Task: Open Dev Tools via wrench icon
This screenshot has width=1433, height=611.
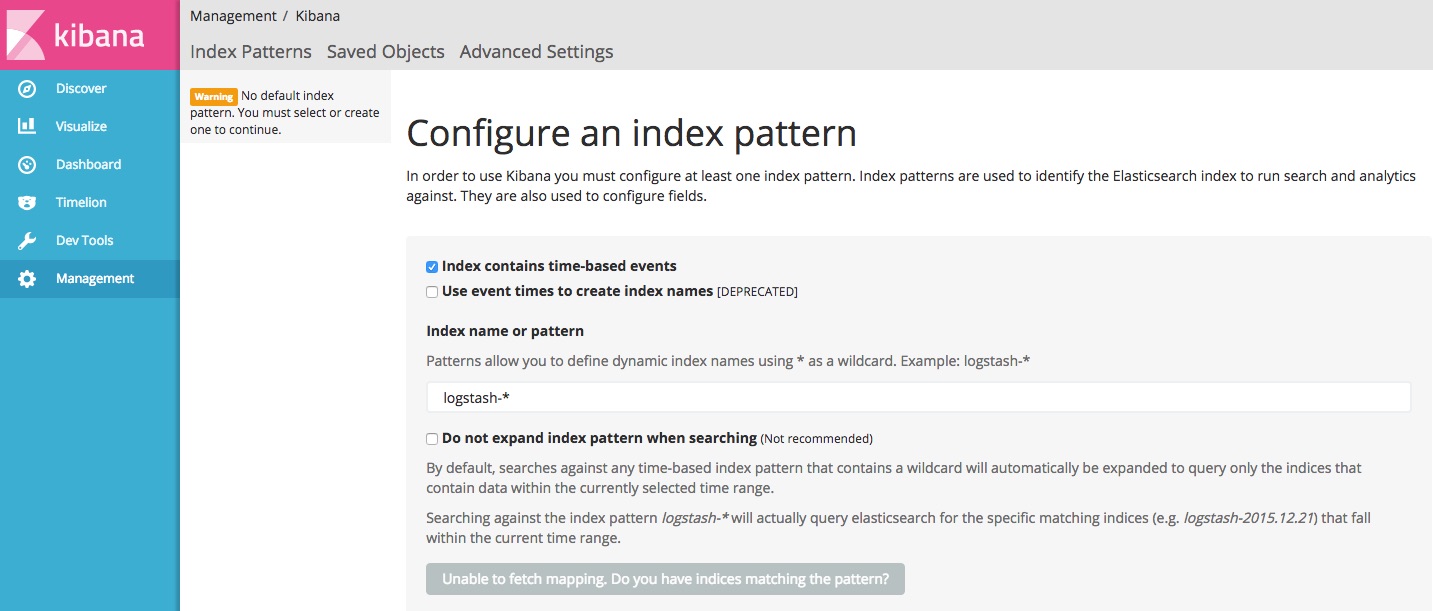Action: click(27, 241)
